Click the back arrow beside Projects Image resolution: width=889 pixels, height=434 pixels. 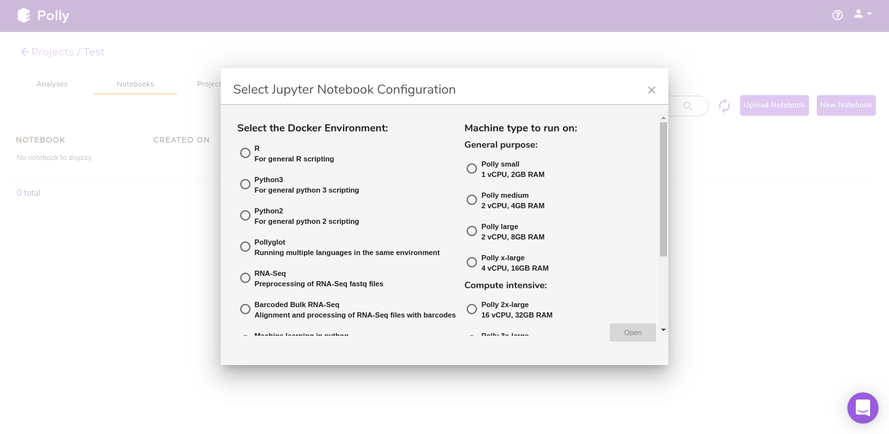[24, 52]
